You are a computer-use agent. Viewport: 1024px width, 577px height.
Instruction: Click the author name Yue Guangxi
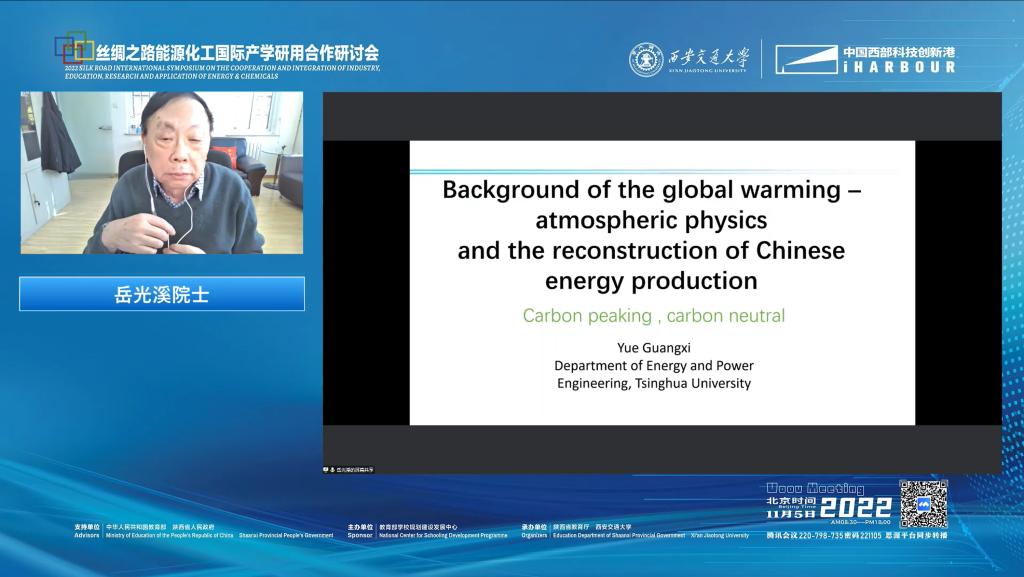coord(653,348)
